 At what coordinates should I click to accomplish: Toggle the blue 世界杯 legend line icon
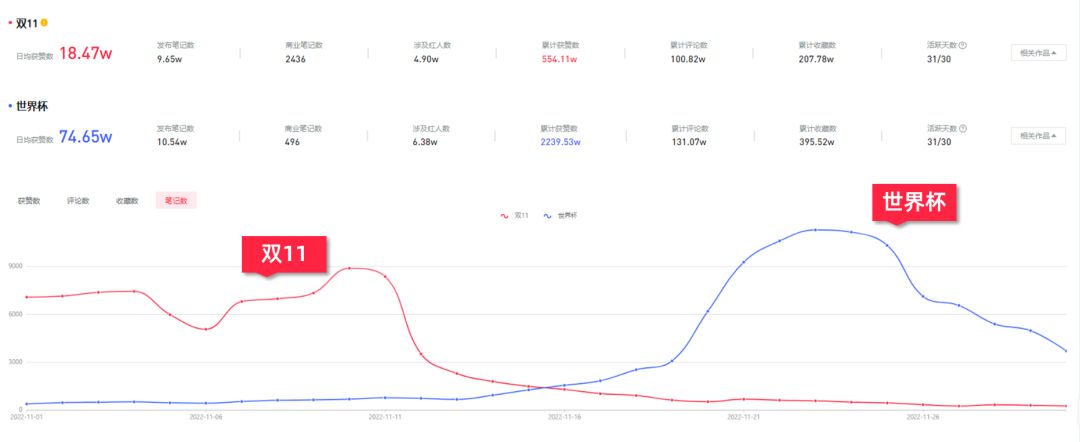[x=548, y=216]
